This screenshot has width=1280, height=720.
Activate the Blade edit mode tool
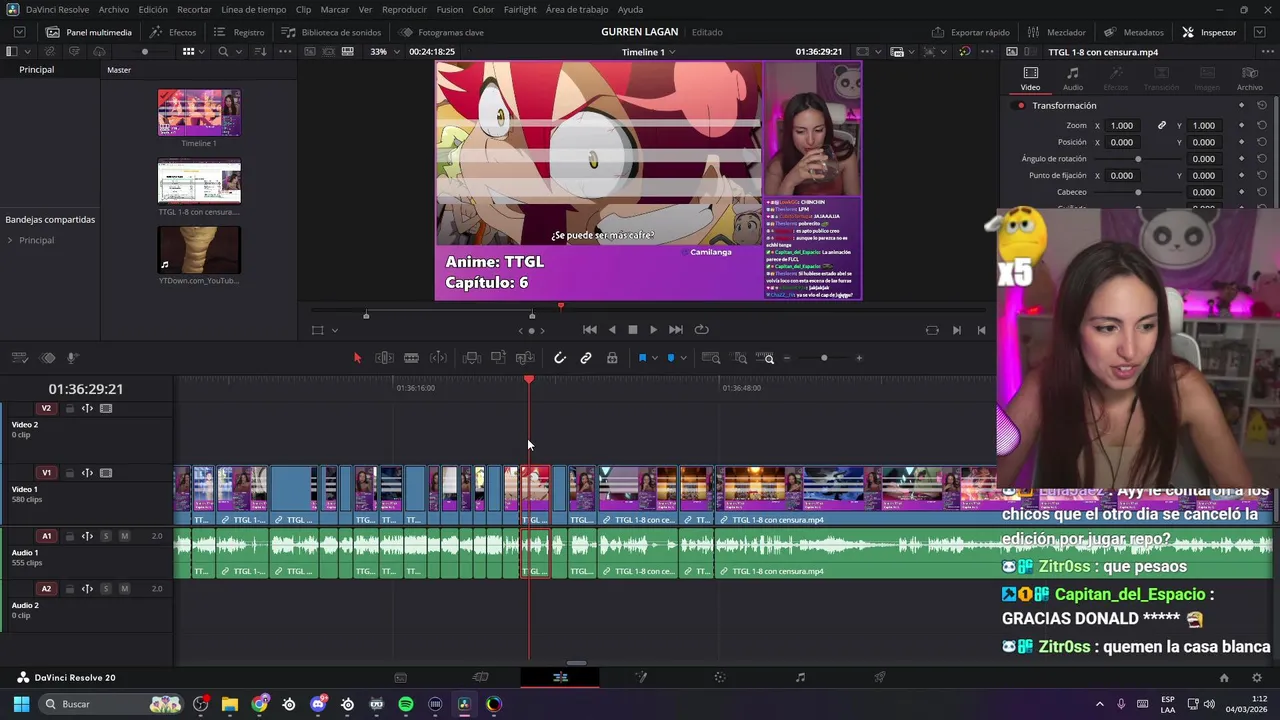[x=411, y=358]
